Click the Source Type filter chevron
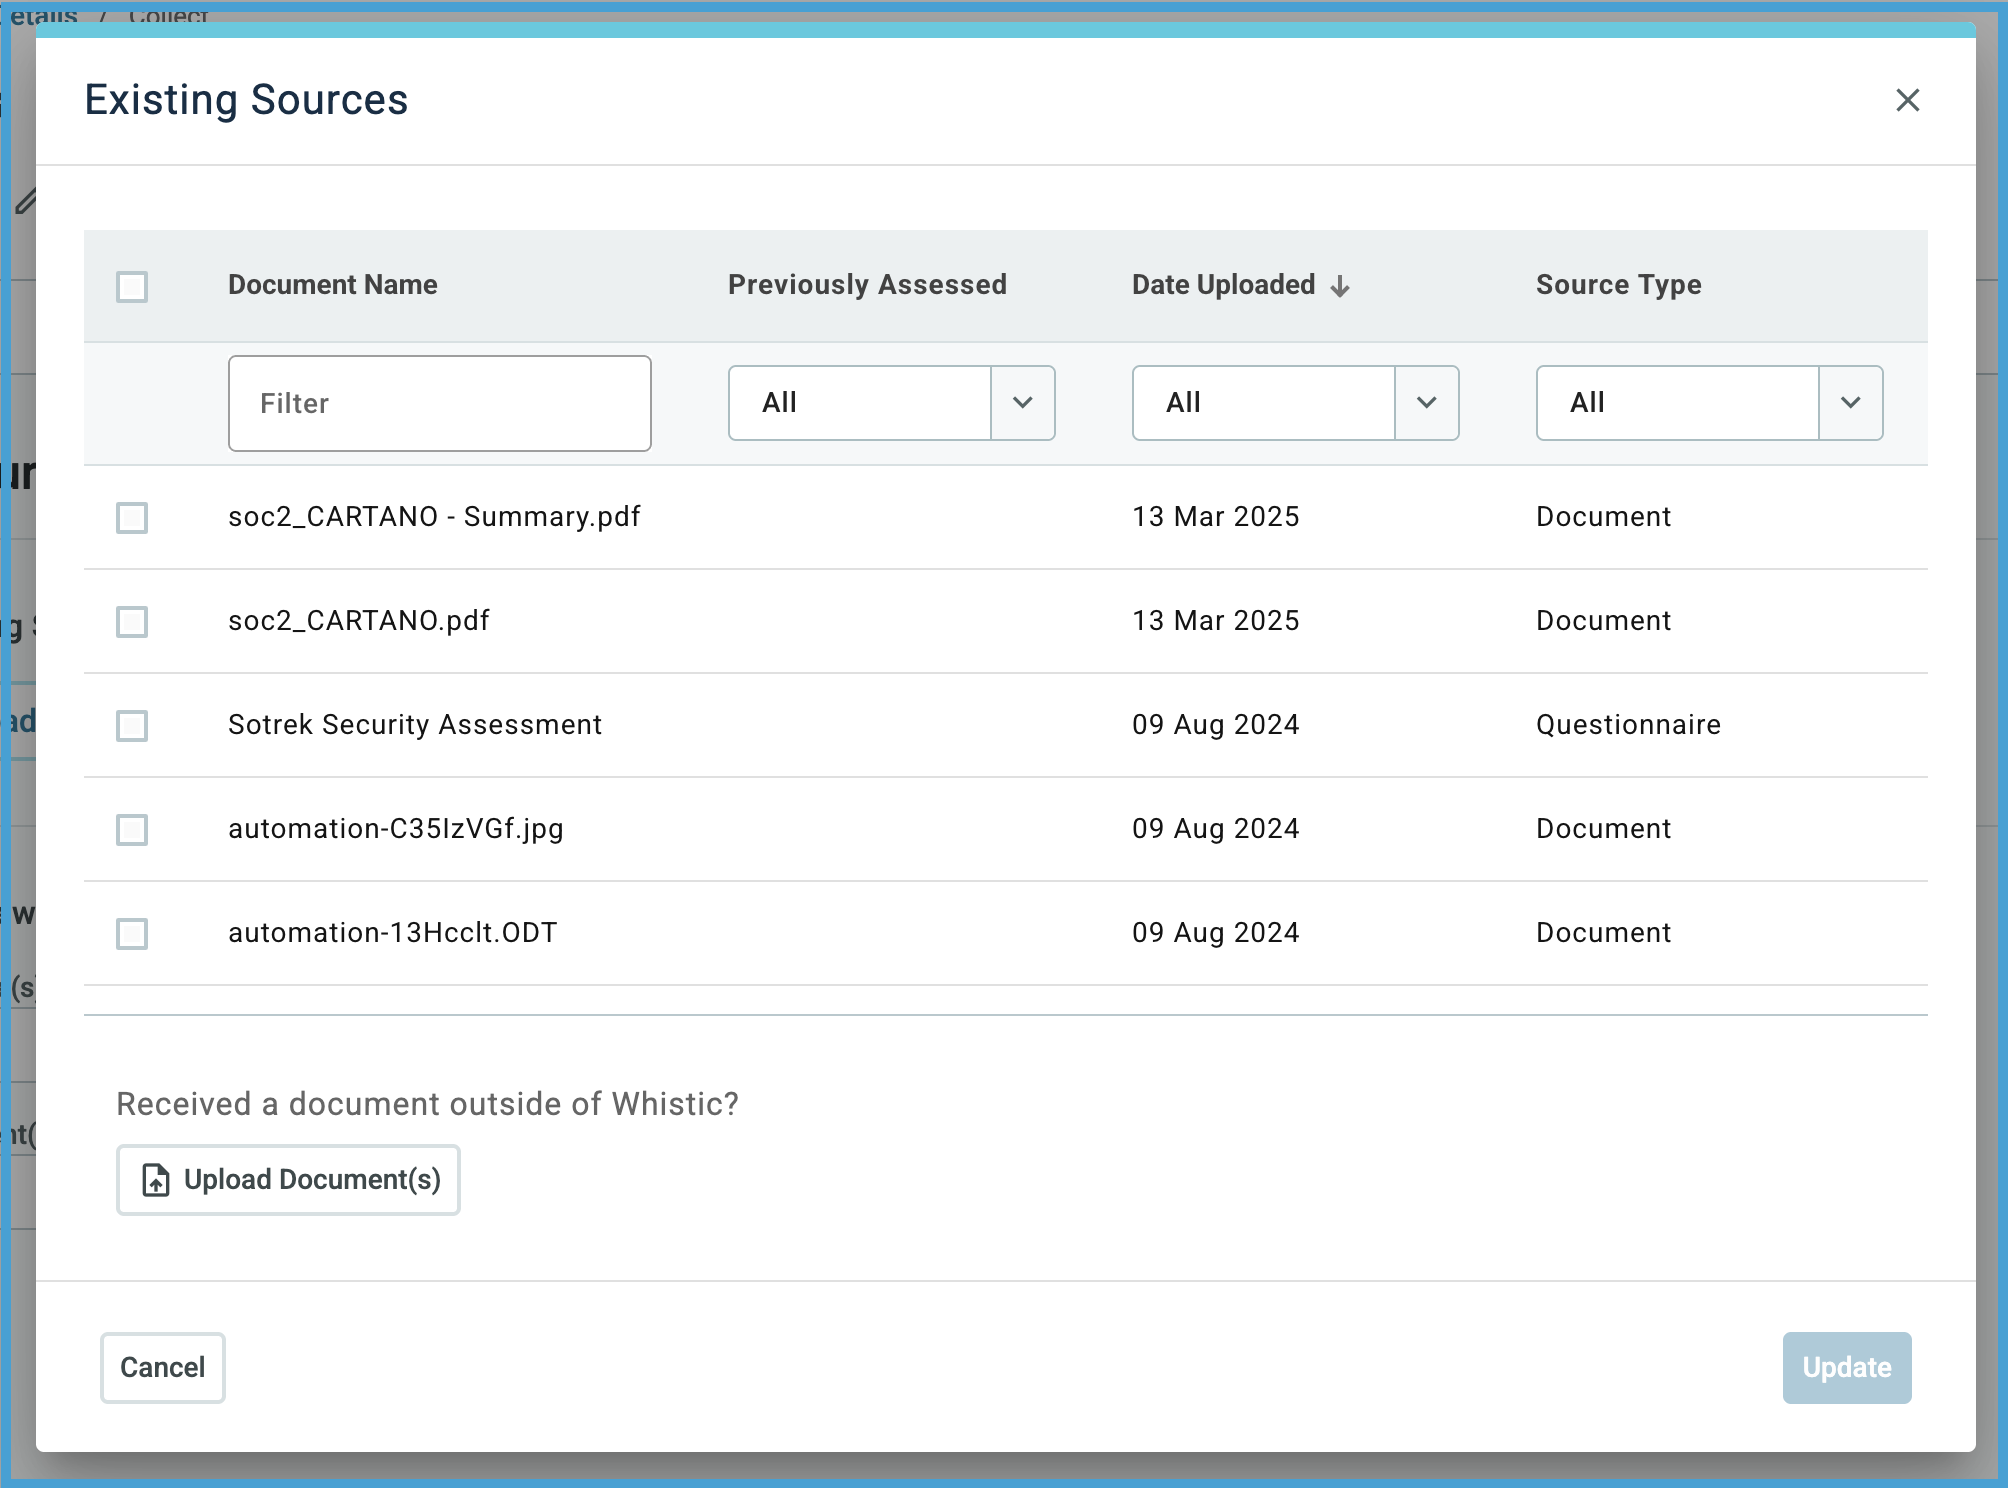 pyautogui.click(x=1850, y=403)
